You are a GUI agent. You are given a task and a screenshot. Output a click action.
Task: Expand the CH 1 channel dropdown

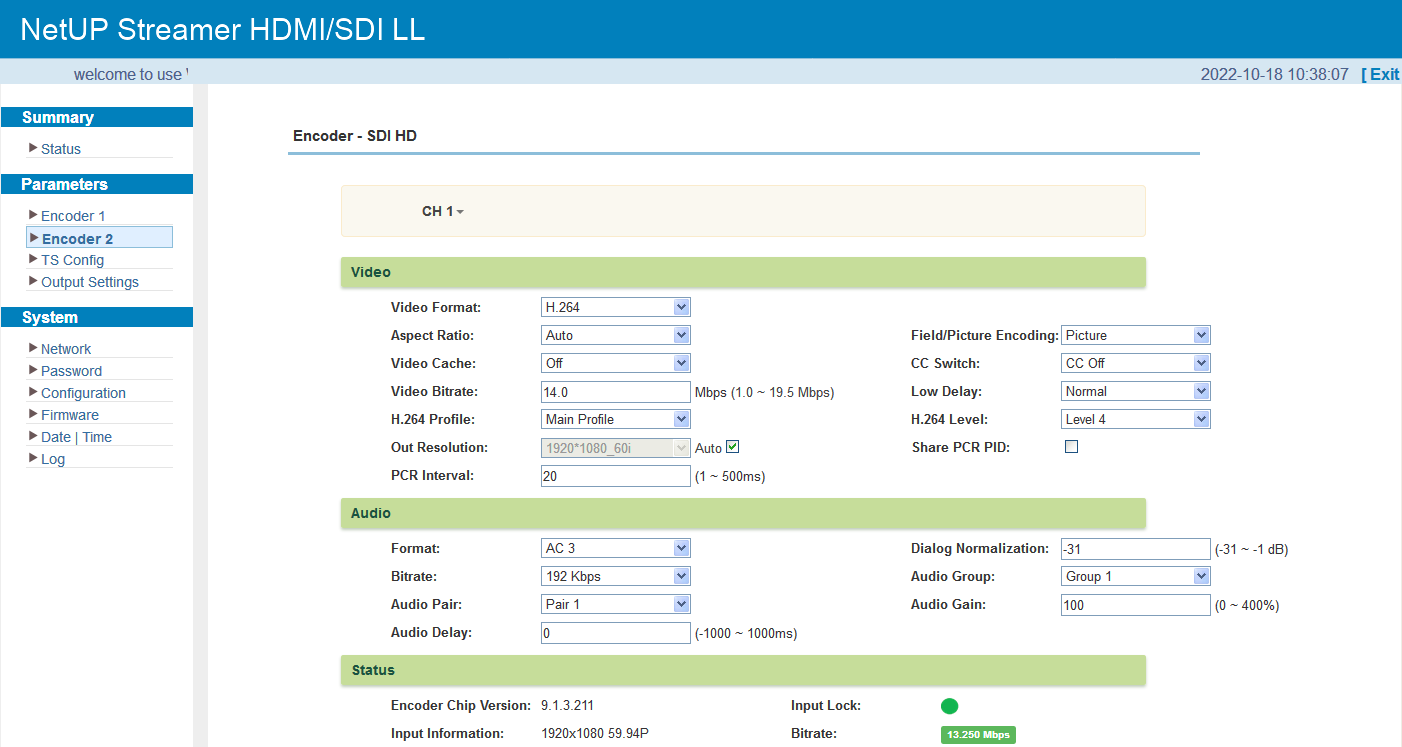443,211
